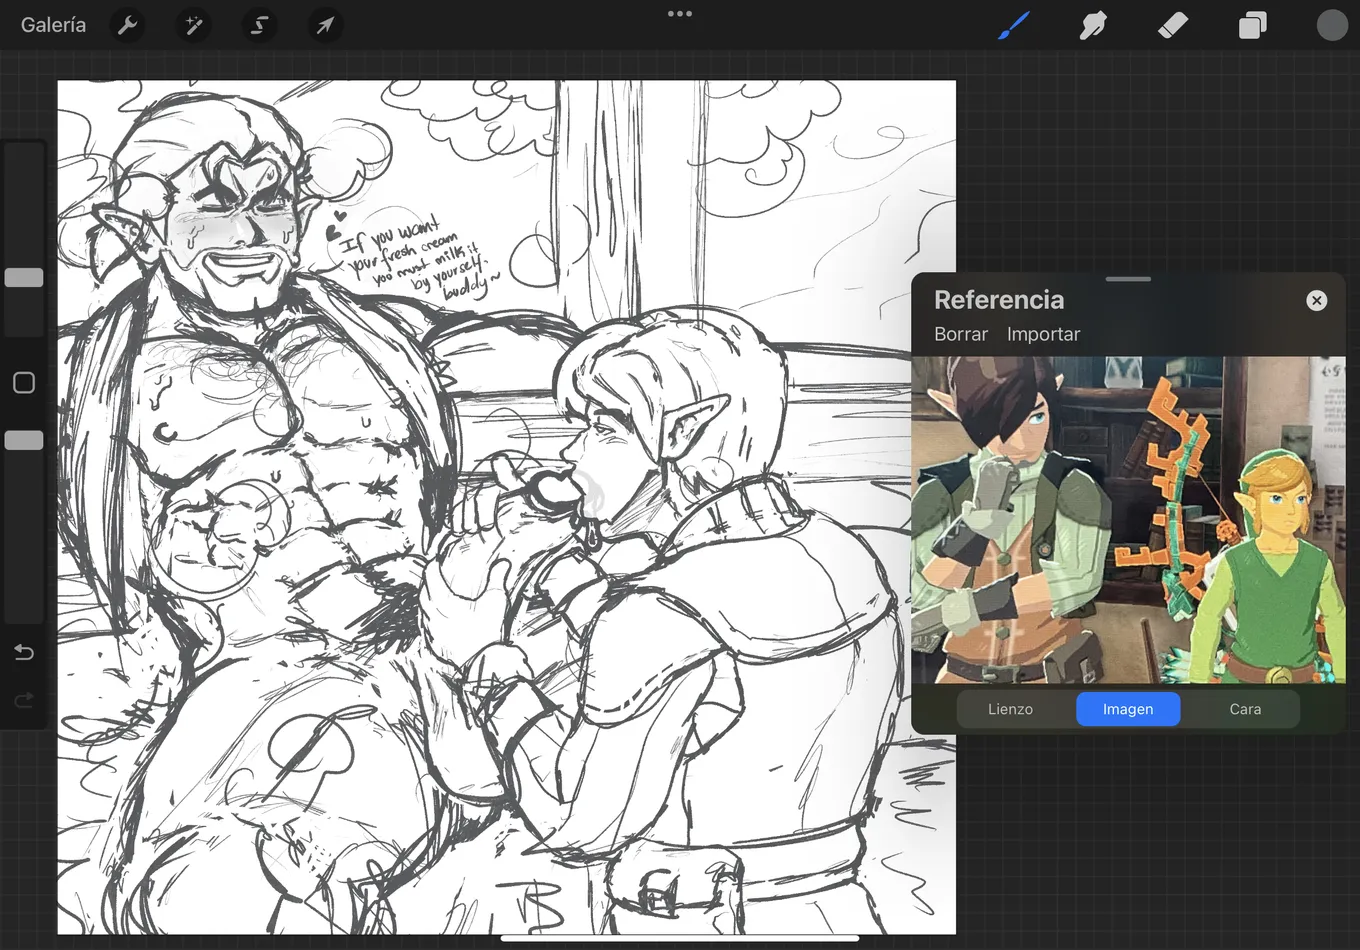
Task: Click the brush size slider handle
Action: (x=24, y=277)
